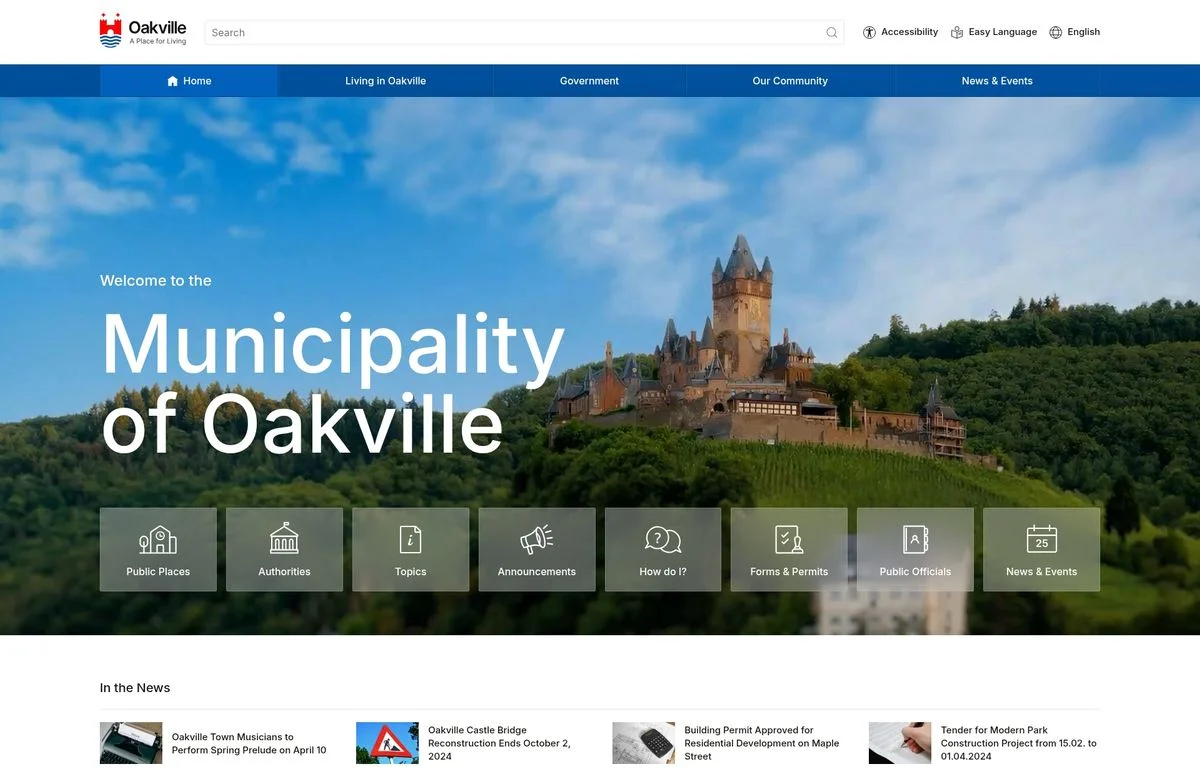1200x769 pixels.
Task: Open the typewriter thumbnail for Town Musicians article
Action: [x=131, y=743]
